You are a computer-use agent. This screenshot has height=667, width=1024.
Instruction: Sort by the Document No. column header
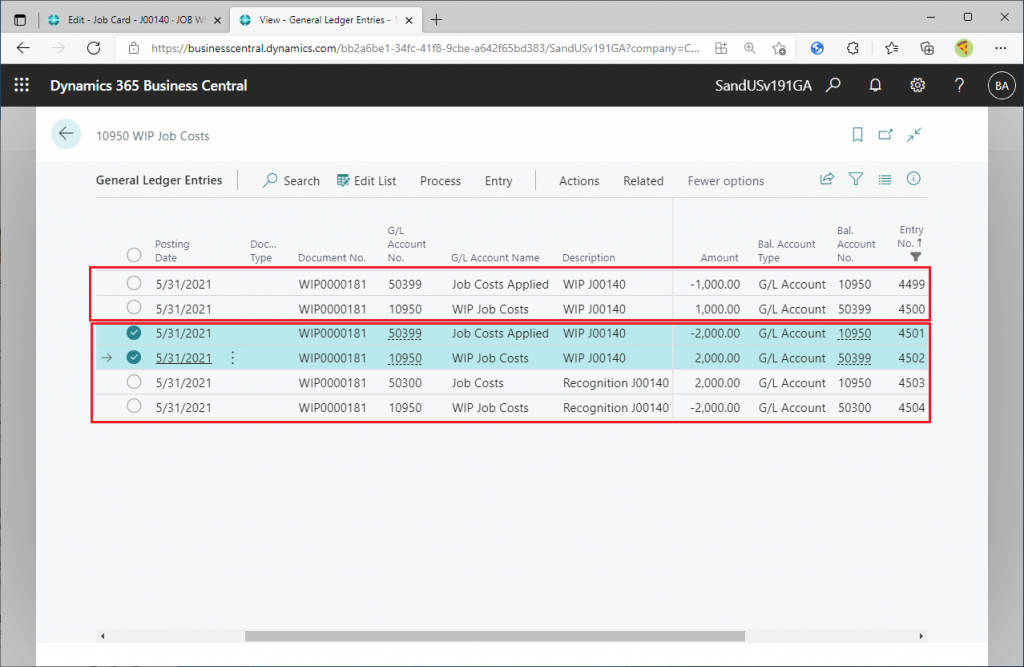coord(332,257)
